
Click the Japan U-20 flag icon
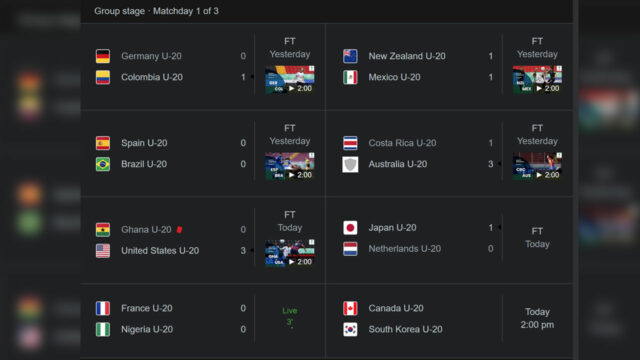point(350,227)
